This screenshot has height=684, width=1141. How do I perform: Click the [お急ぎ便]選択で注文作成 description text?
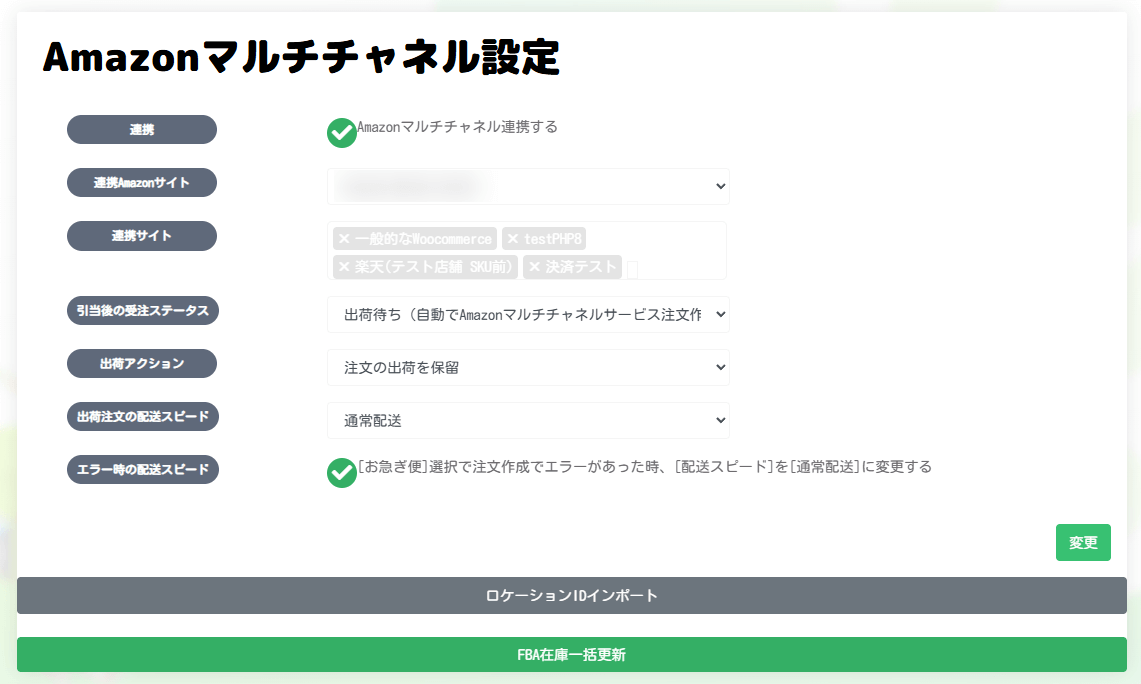pyautogui.click(x=645, y=466)
